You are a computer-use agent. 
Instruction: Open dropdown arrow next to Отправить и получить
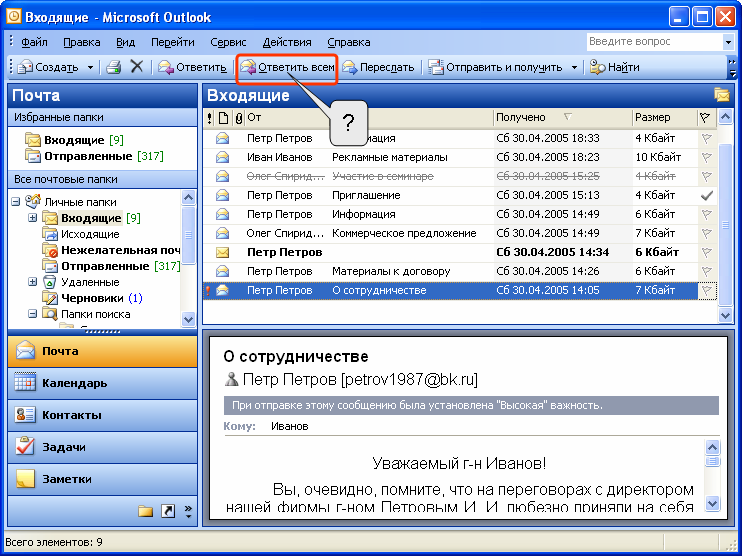tap(574, 67)
